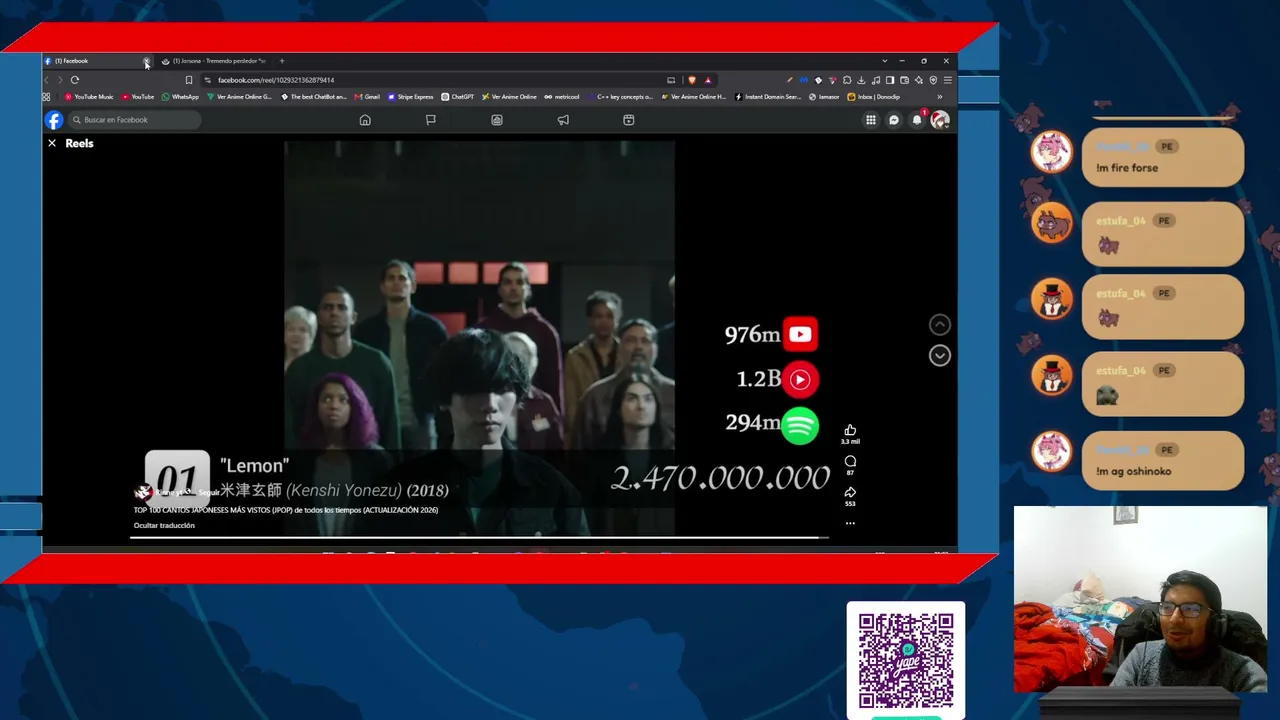Screen dimensions: 1280x720
Task: Click Seguir to follow the reel author
Action: click(x=209, y=493)
